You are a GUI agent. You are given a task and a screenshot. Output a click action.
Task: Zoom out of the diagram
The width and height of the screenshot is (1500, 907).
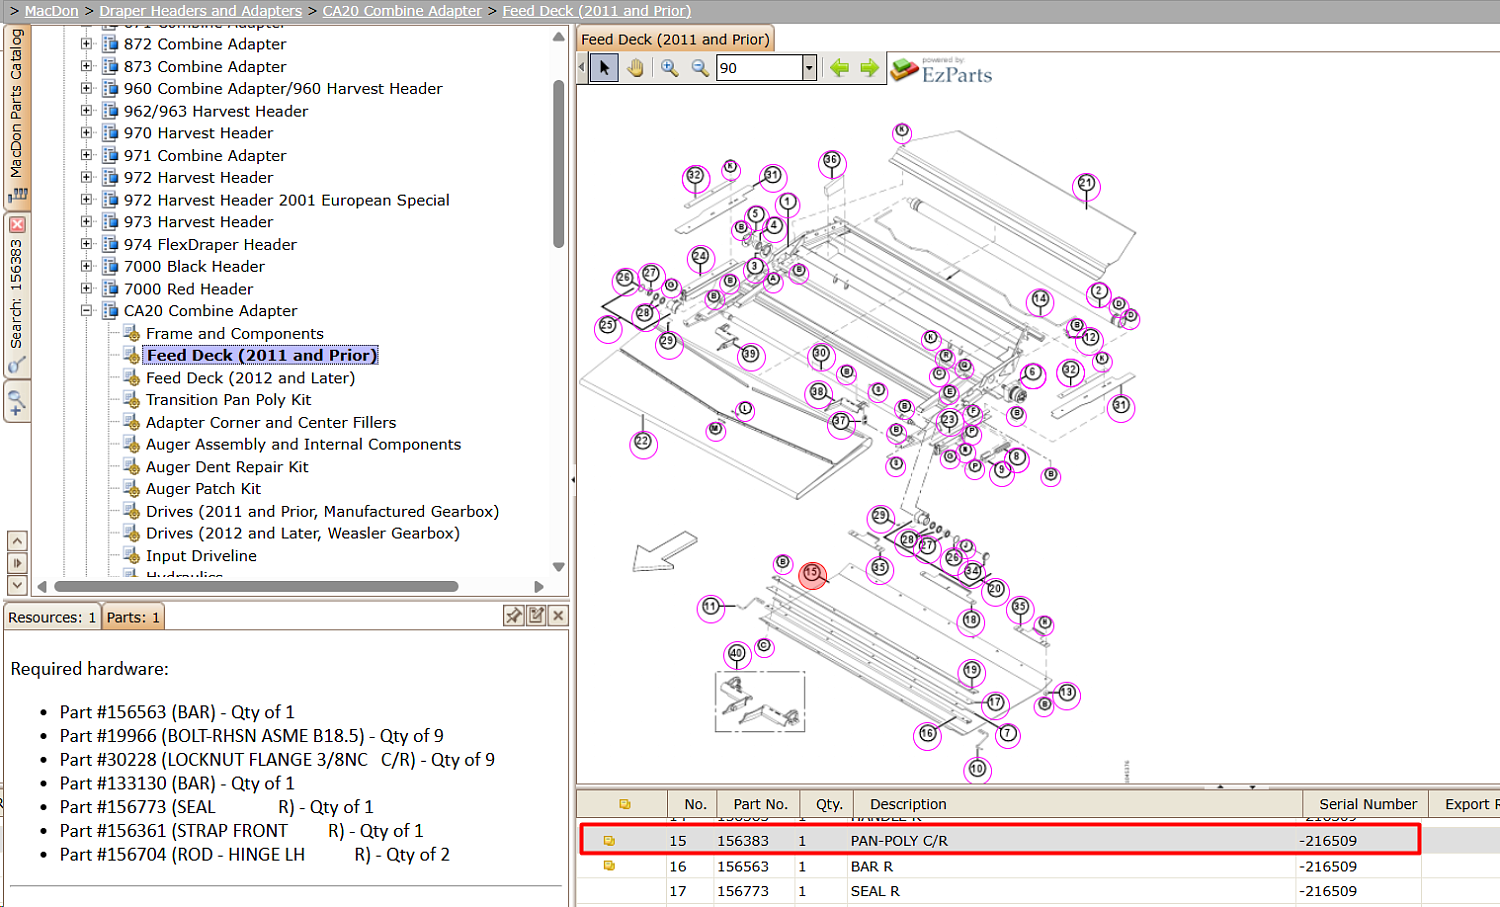pyautogui.click(x=700, y=68)
